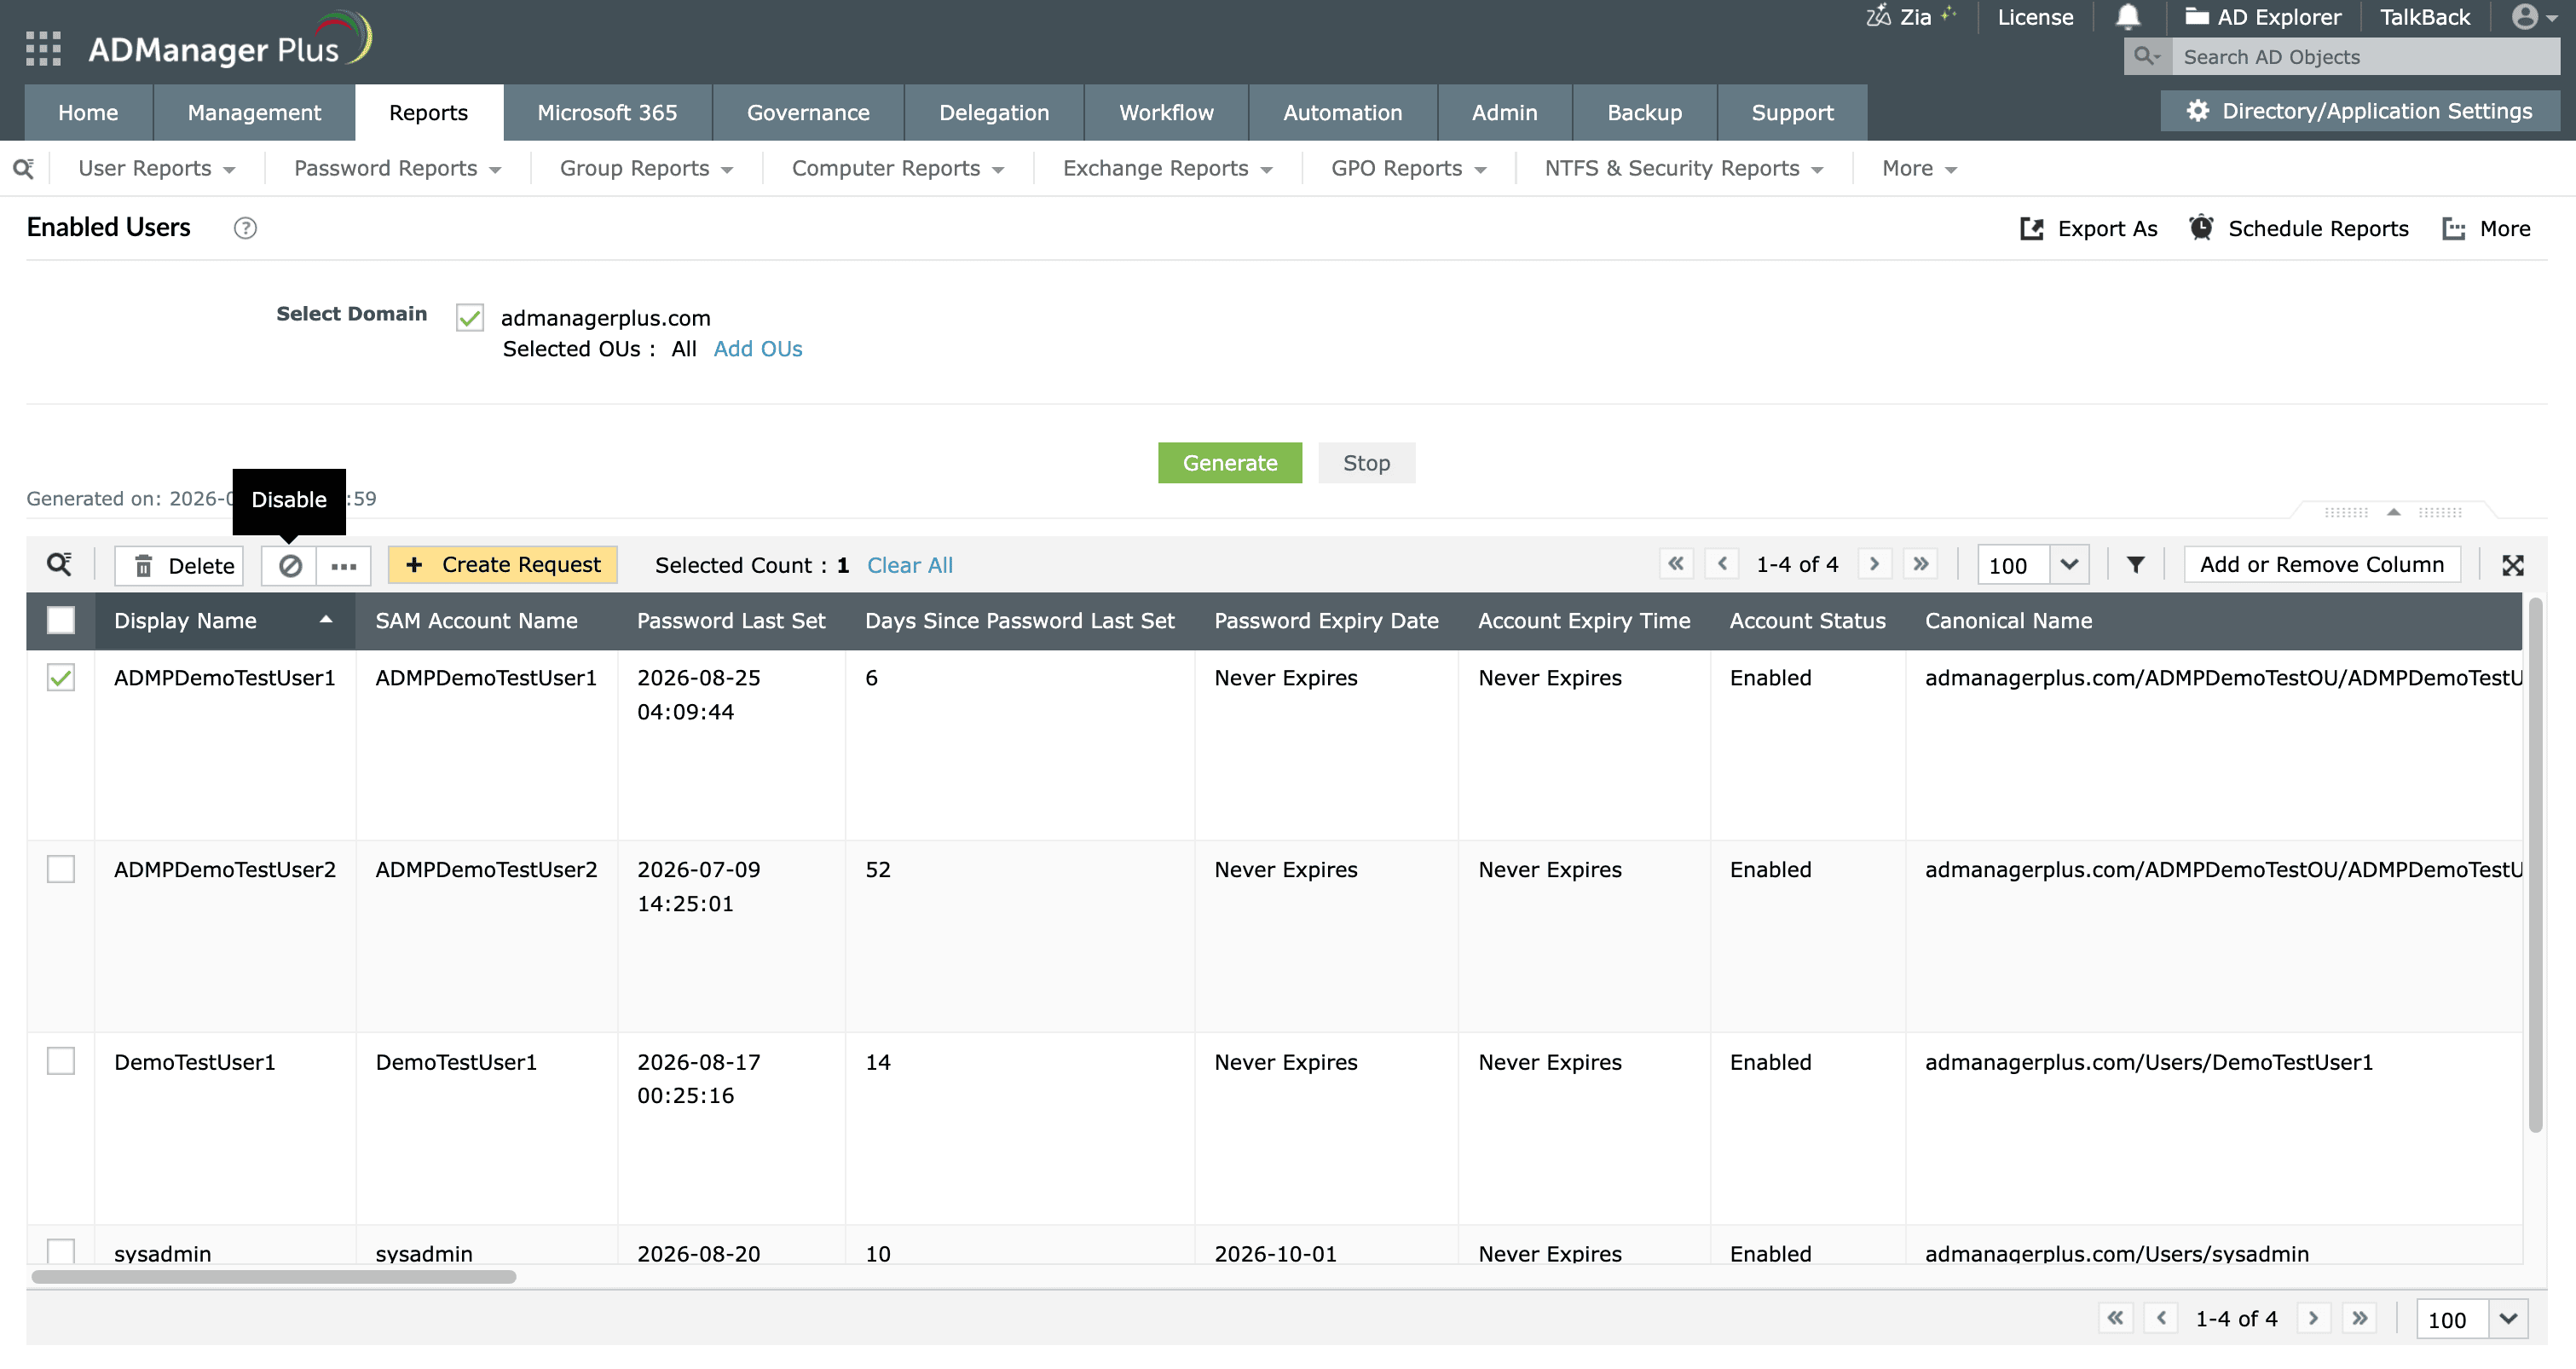Click the Stop button

click(1366, 463)
